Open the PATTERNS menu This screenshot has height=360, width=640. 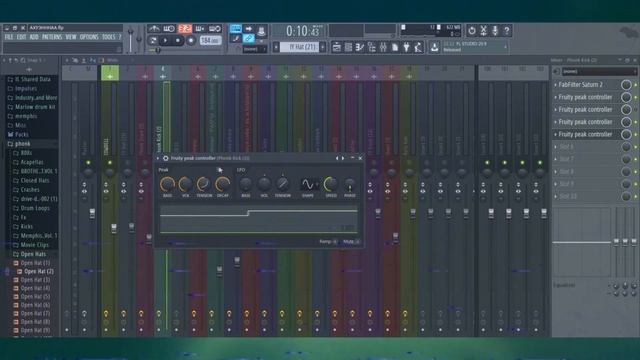tap(52, 37)
